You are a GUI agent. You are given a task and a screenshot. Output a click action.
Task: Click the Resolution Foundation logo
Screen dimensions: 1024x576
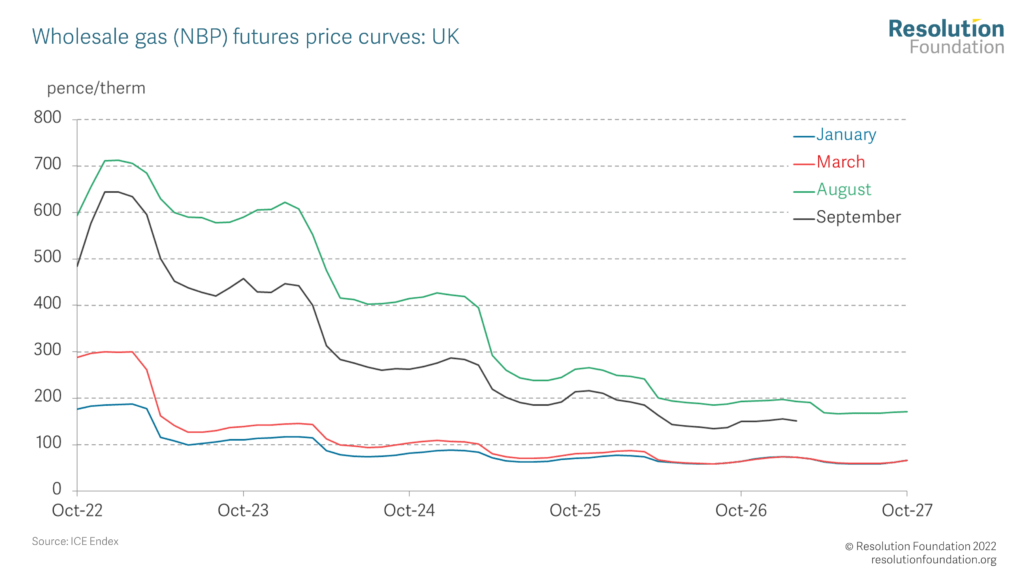pyautogui.click(x=946, y=37)
